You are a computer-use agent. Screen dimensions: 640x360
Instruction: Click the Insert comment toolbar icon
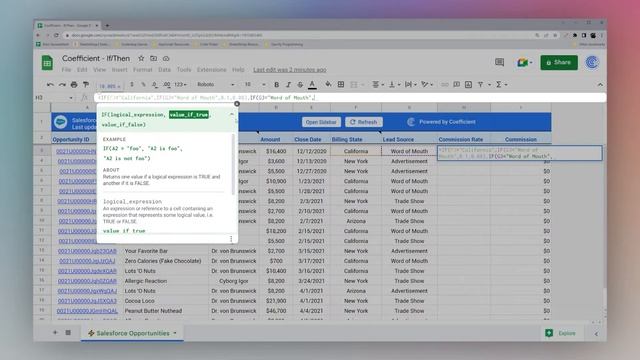click(x=456, y=84)
